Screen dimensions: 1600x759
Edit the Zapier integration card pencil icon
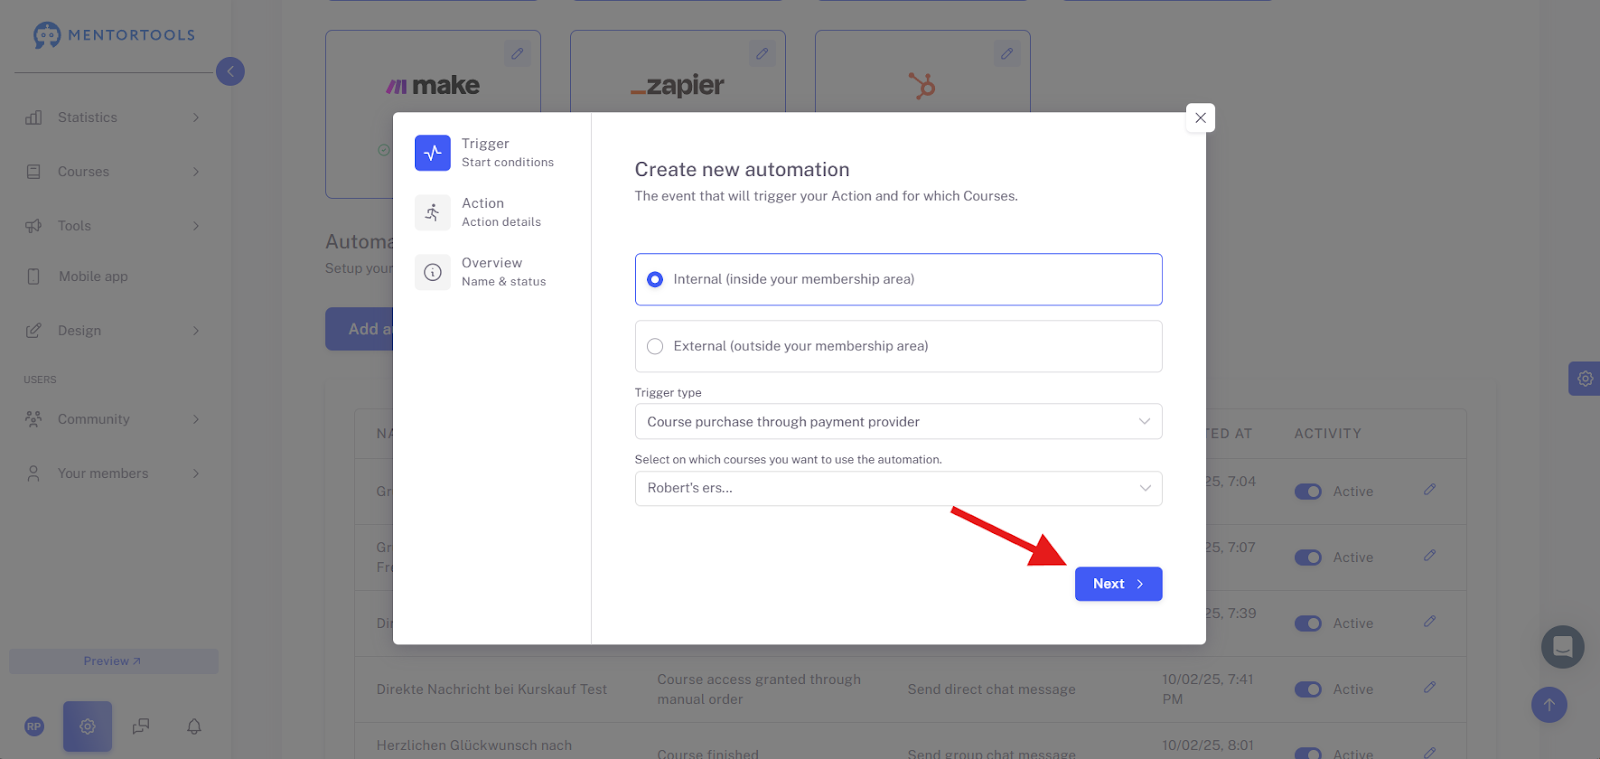coord(762,54)
